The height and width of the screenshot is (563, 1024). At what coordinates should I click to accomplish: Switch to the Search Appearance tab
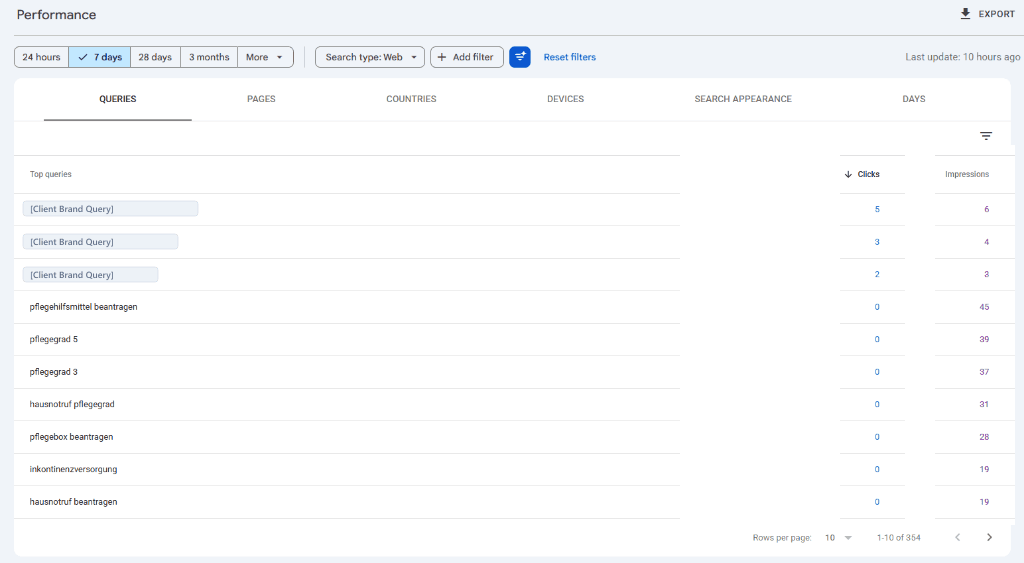click(743, 99)
